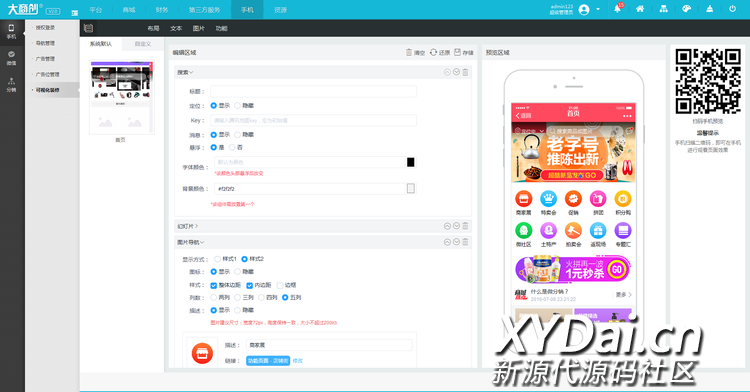Go to the home house icon in header
750x392 pixels.
[640, 9]
